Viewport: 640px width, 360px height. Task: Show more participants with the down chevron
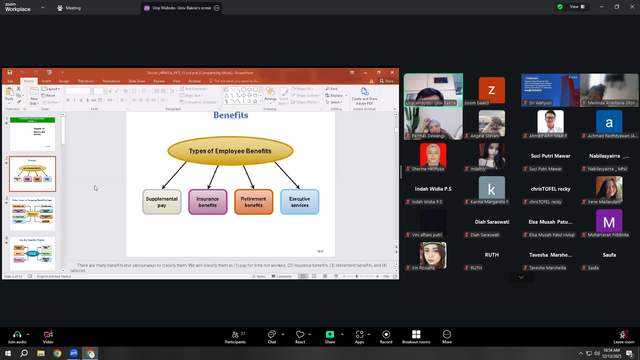coord(521,277)
